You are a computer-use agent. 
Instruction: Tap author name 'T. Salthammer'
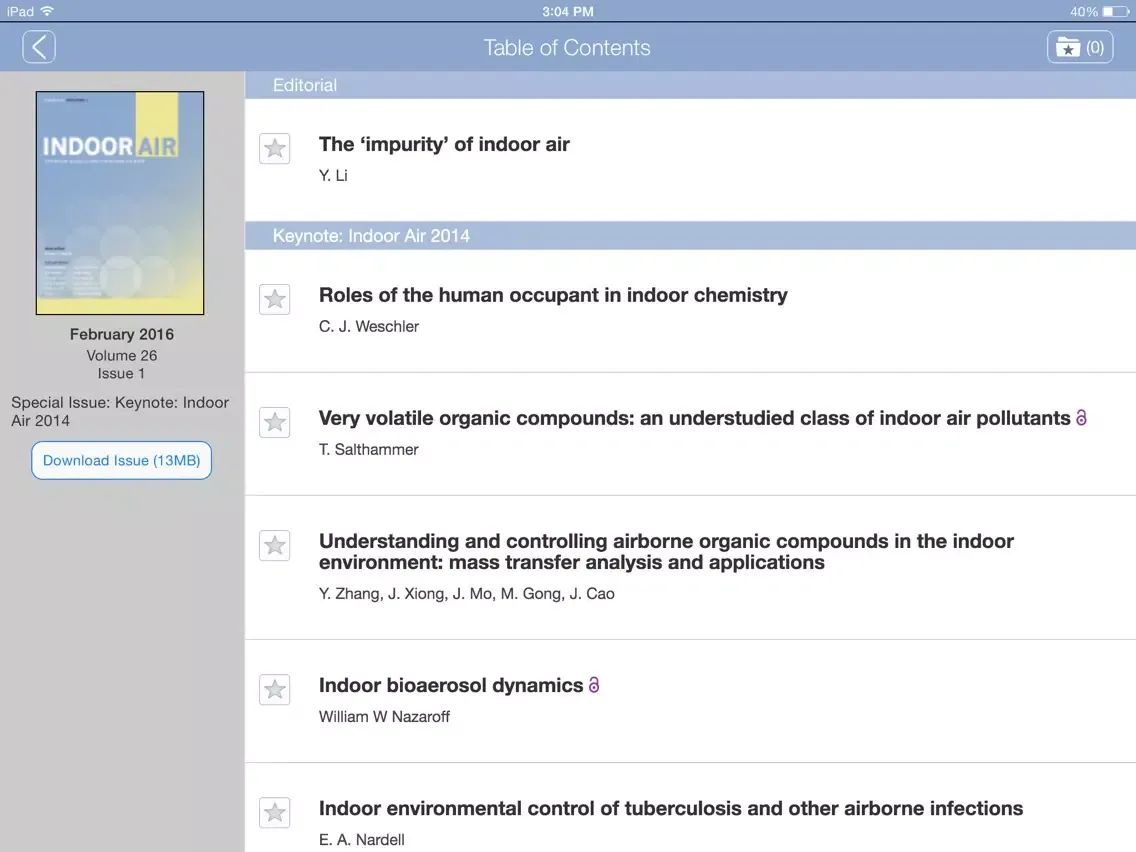(x=369, y=449)
